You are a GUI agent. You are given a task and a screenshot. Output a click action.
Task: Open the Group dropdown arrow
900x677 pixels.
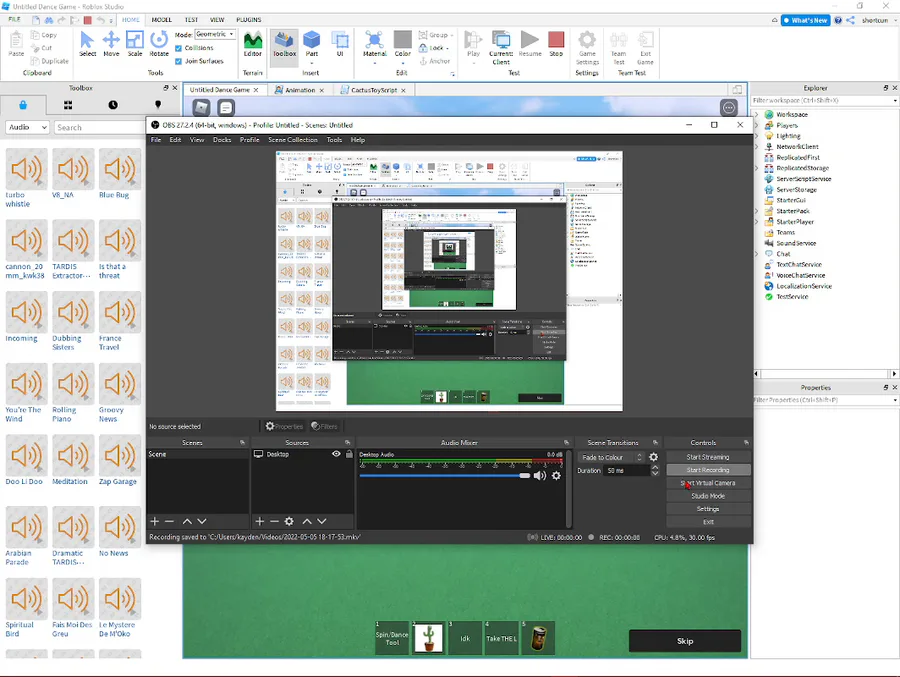coord(452,36)
